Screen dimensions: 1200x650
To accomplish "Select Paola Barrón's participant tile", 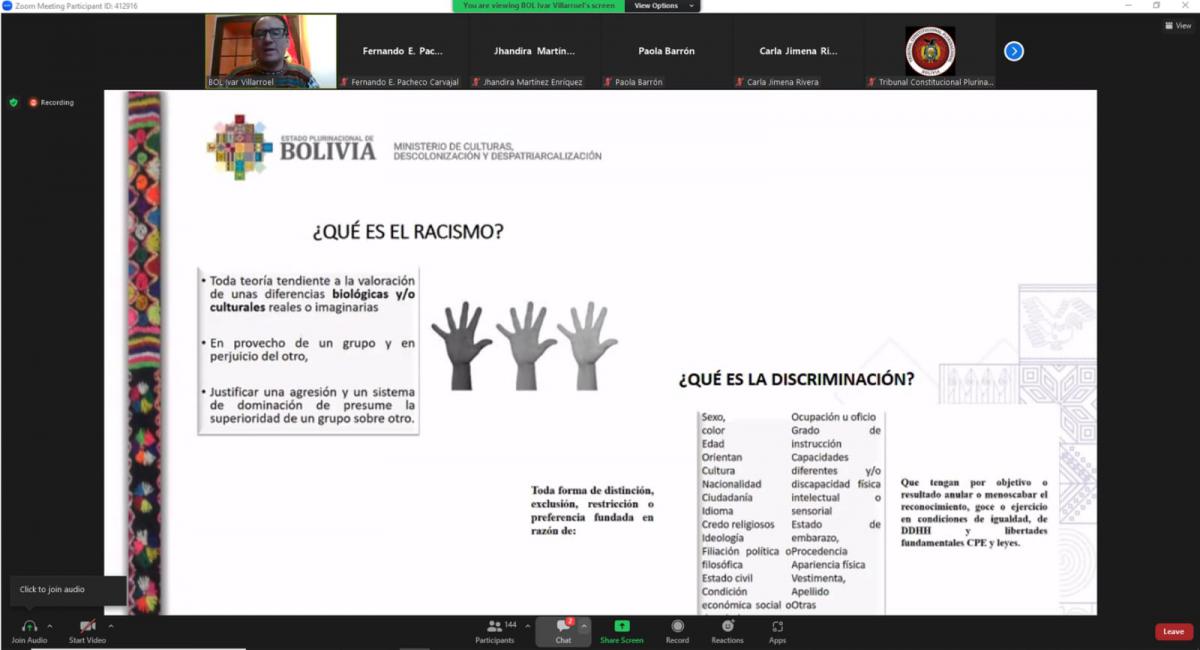I will click(x=666, y=52).
